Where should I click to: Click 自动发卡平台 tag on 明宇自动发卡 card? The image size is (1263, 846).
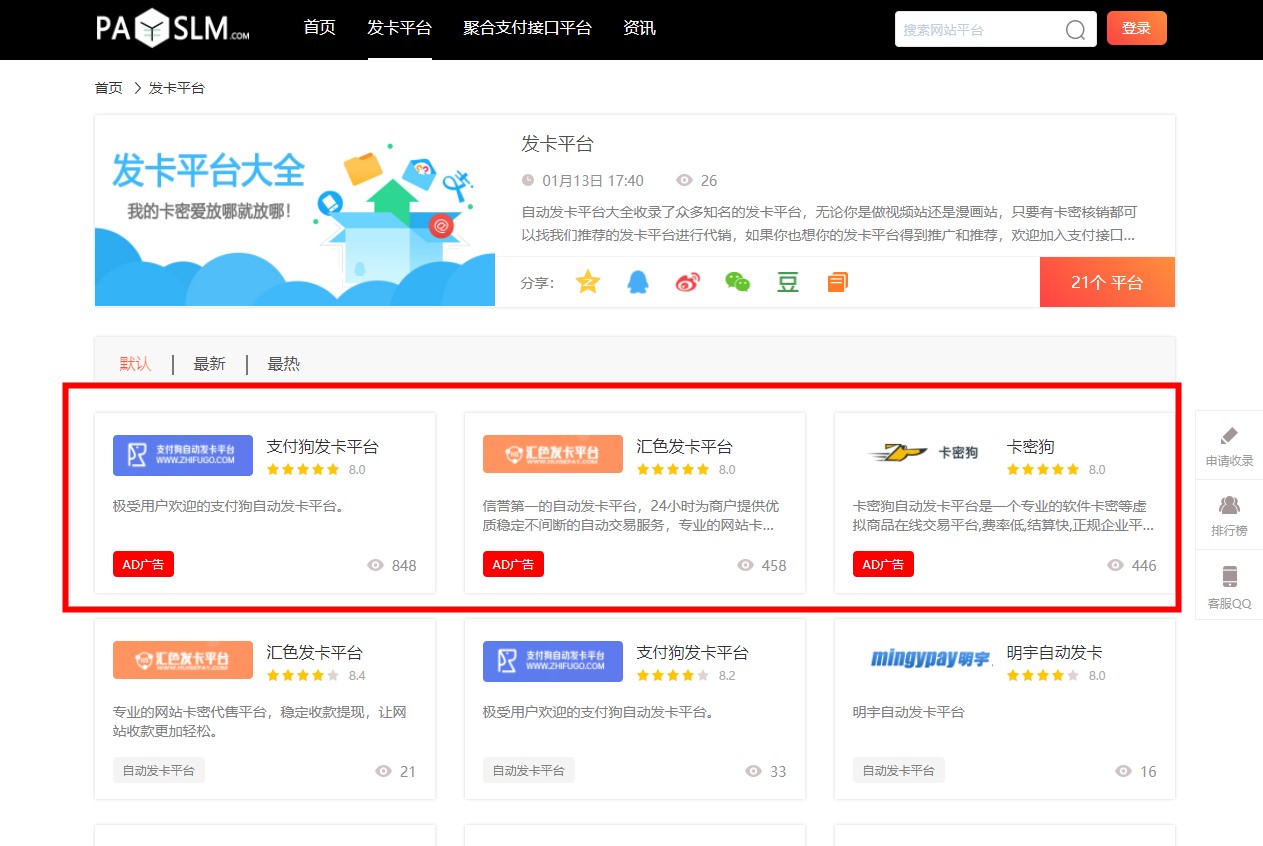899,771
